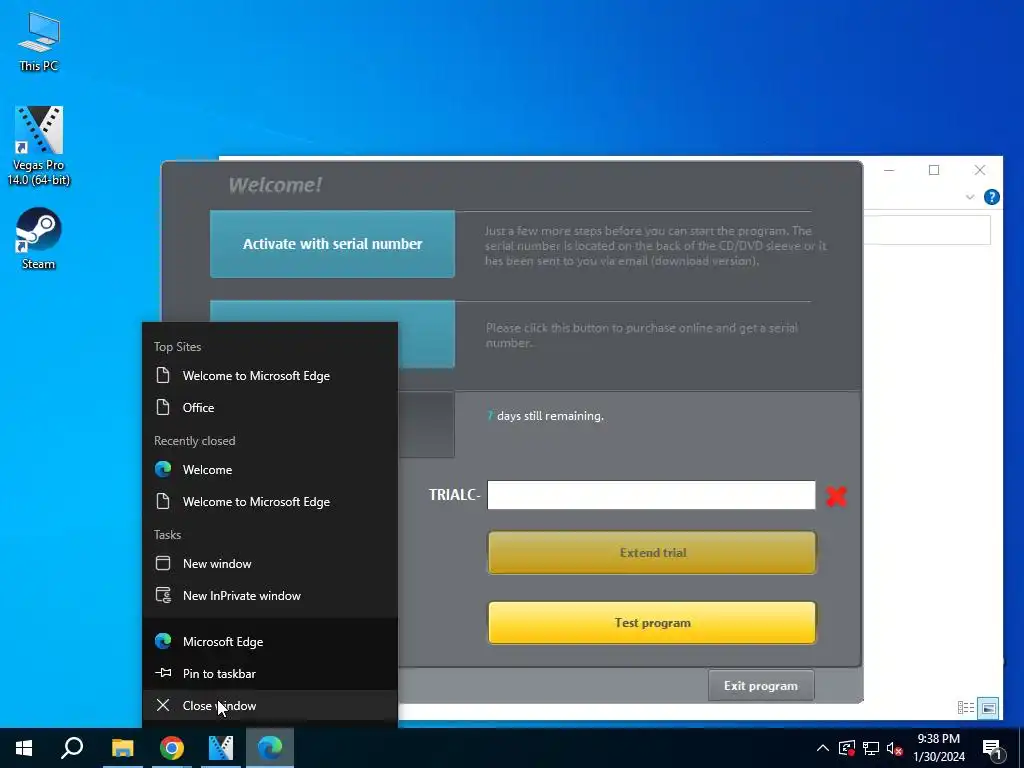The image size is (1024, 768).
Task: Choose New InPrivate window task
Action: (x=270, y=596)
